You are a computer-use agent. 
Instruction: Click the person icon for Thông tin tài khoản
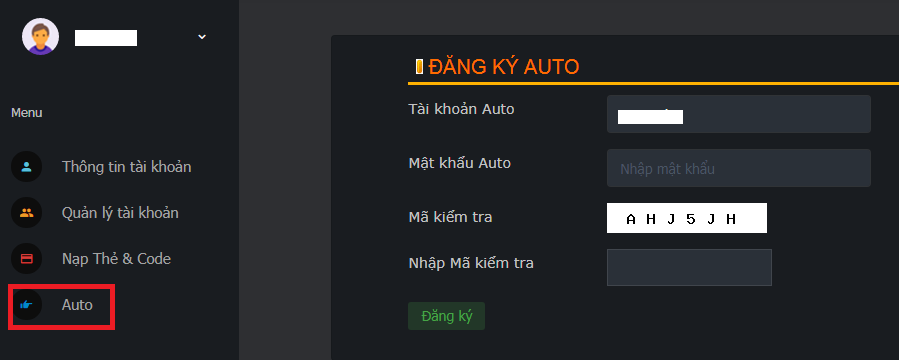click(x=26, y=167)
